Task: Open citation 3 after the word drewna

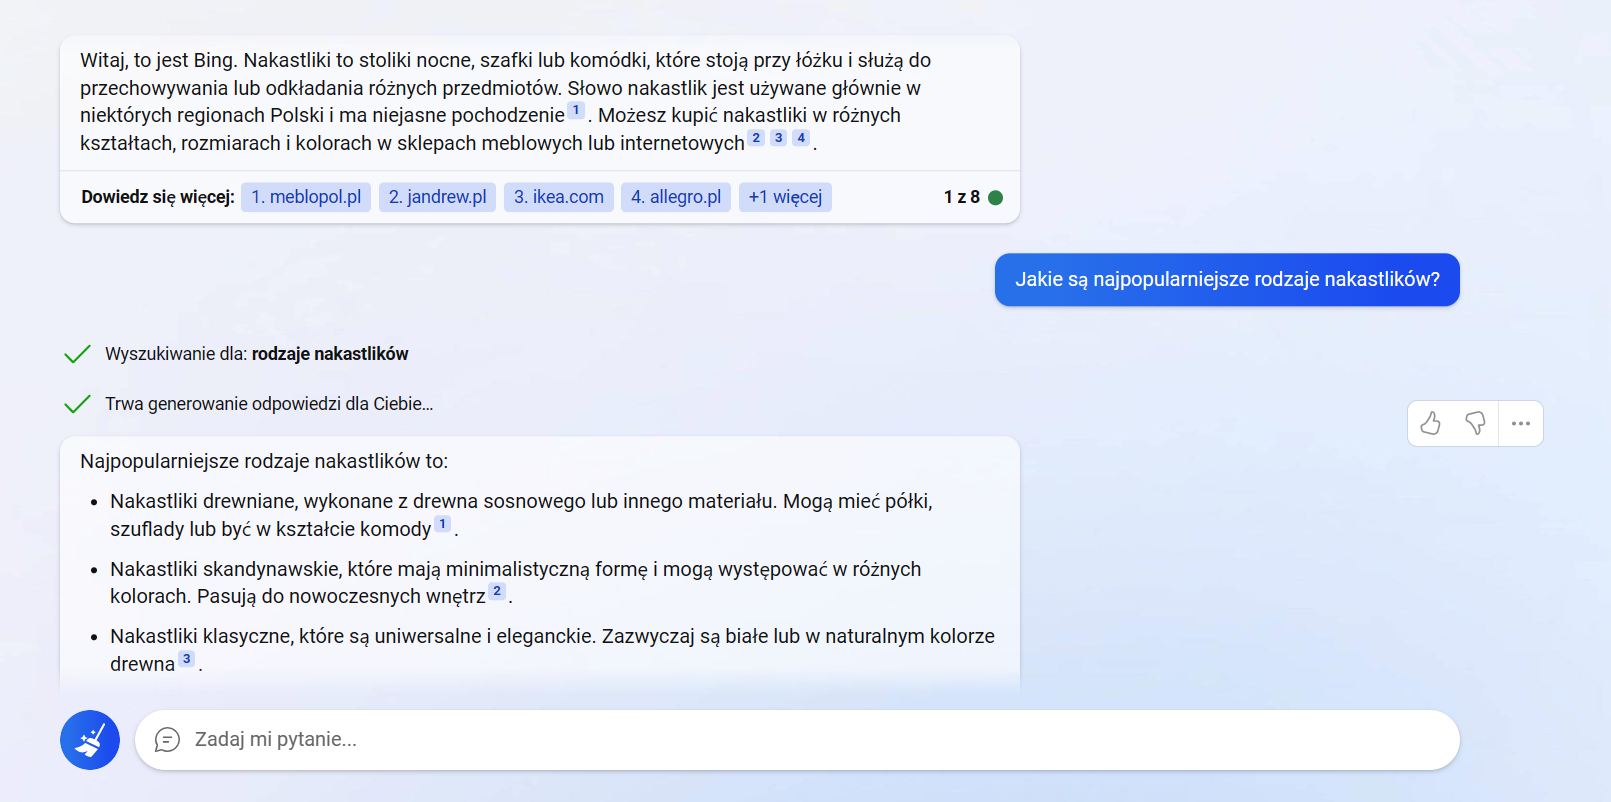Action: coord(186,659)
